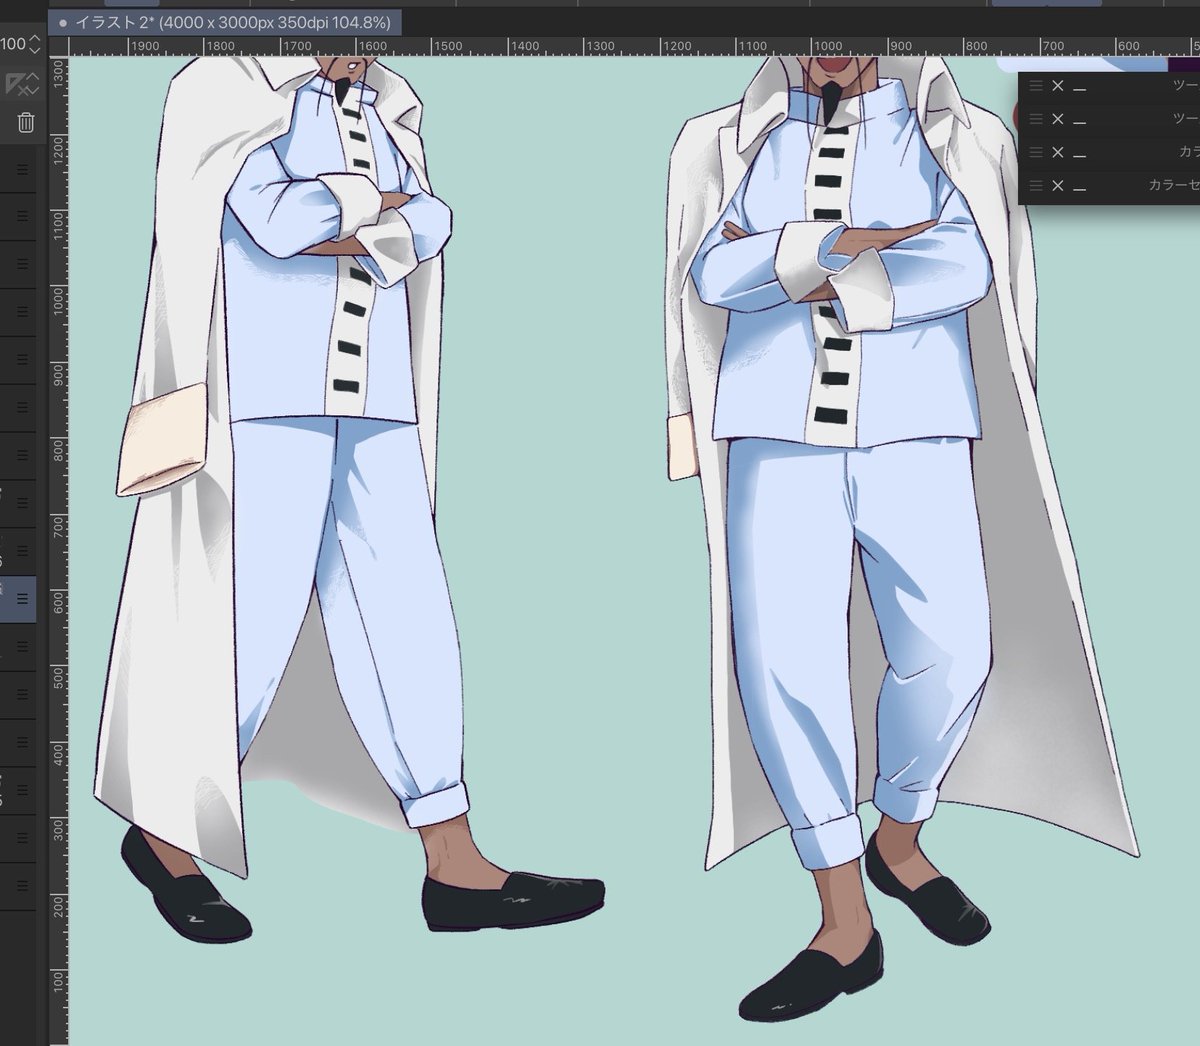Close the uppermost ツー panel row

[1058, 86]
